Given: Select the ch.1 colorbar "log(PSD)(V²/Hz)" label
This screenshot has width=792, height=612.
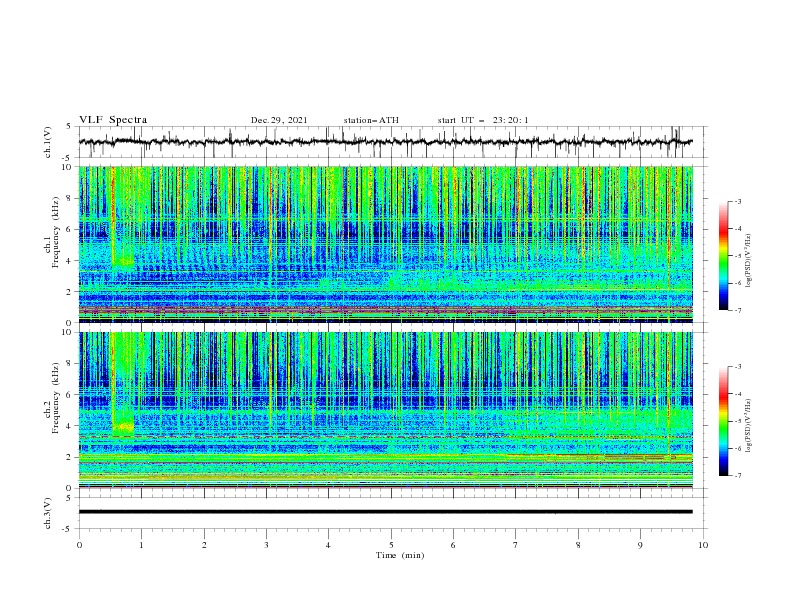Looking at the screenshot, I should (749, 260).
